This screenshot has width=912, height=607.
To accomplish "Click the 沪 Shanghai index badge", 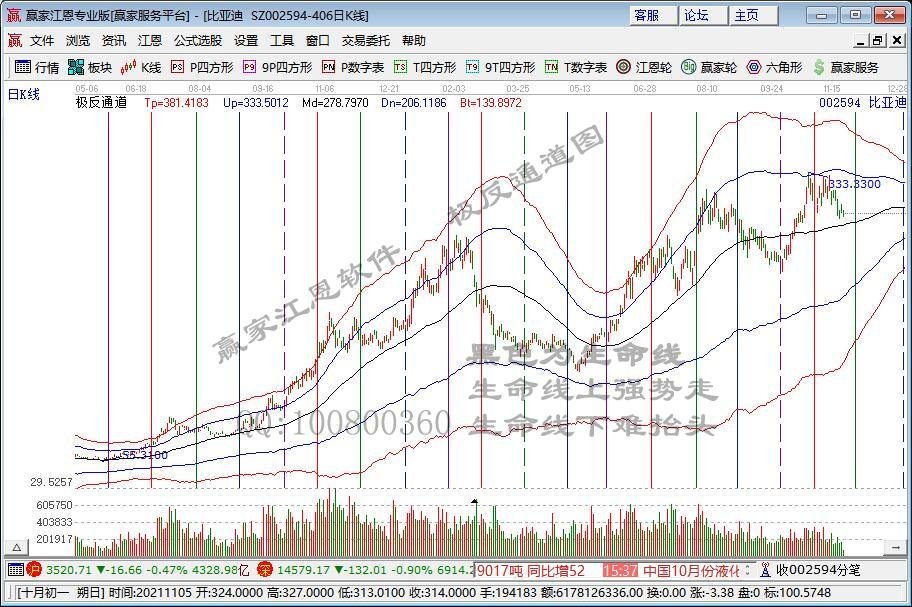I will [34, 570].
